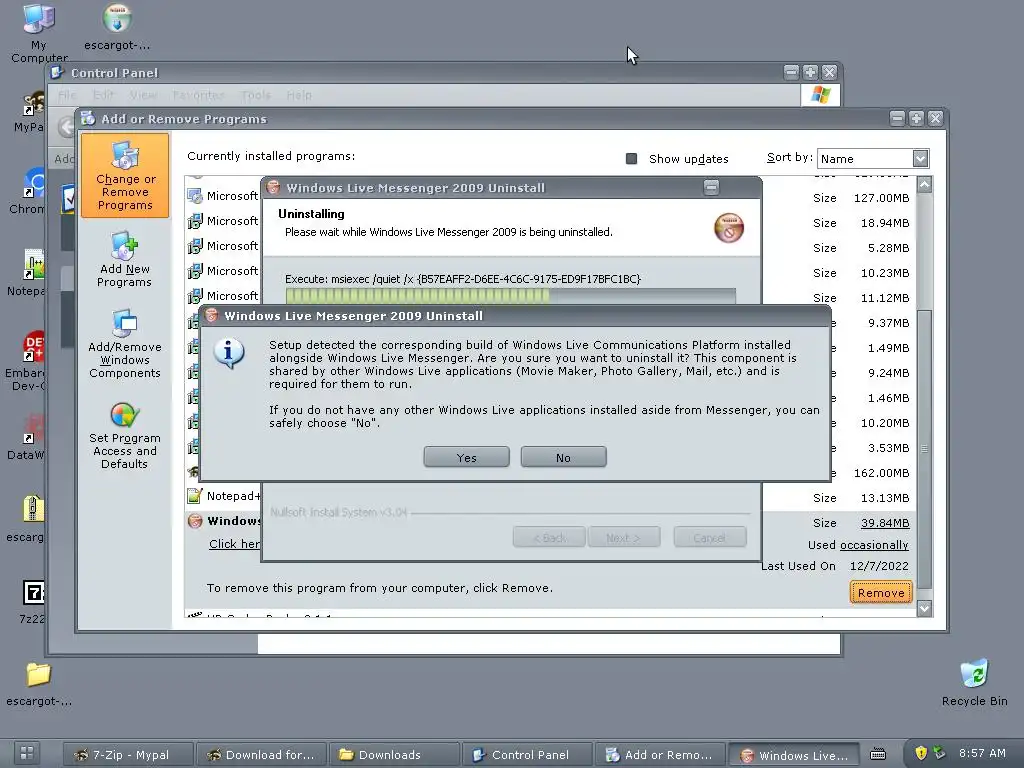Click the Control Panel window title icon
Viewport: 1024px width, 768px height.
point(57,72)
